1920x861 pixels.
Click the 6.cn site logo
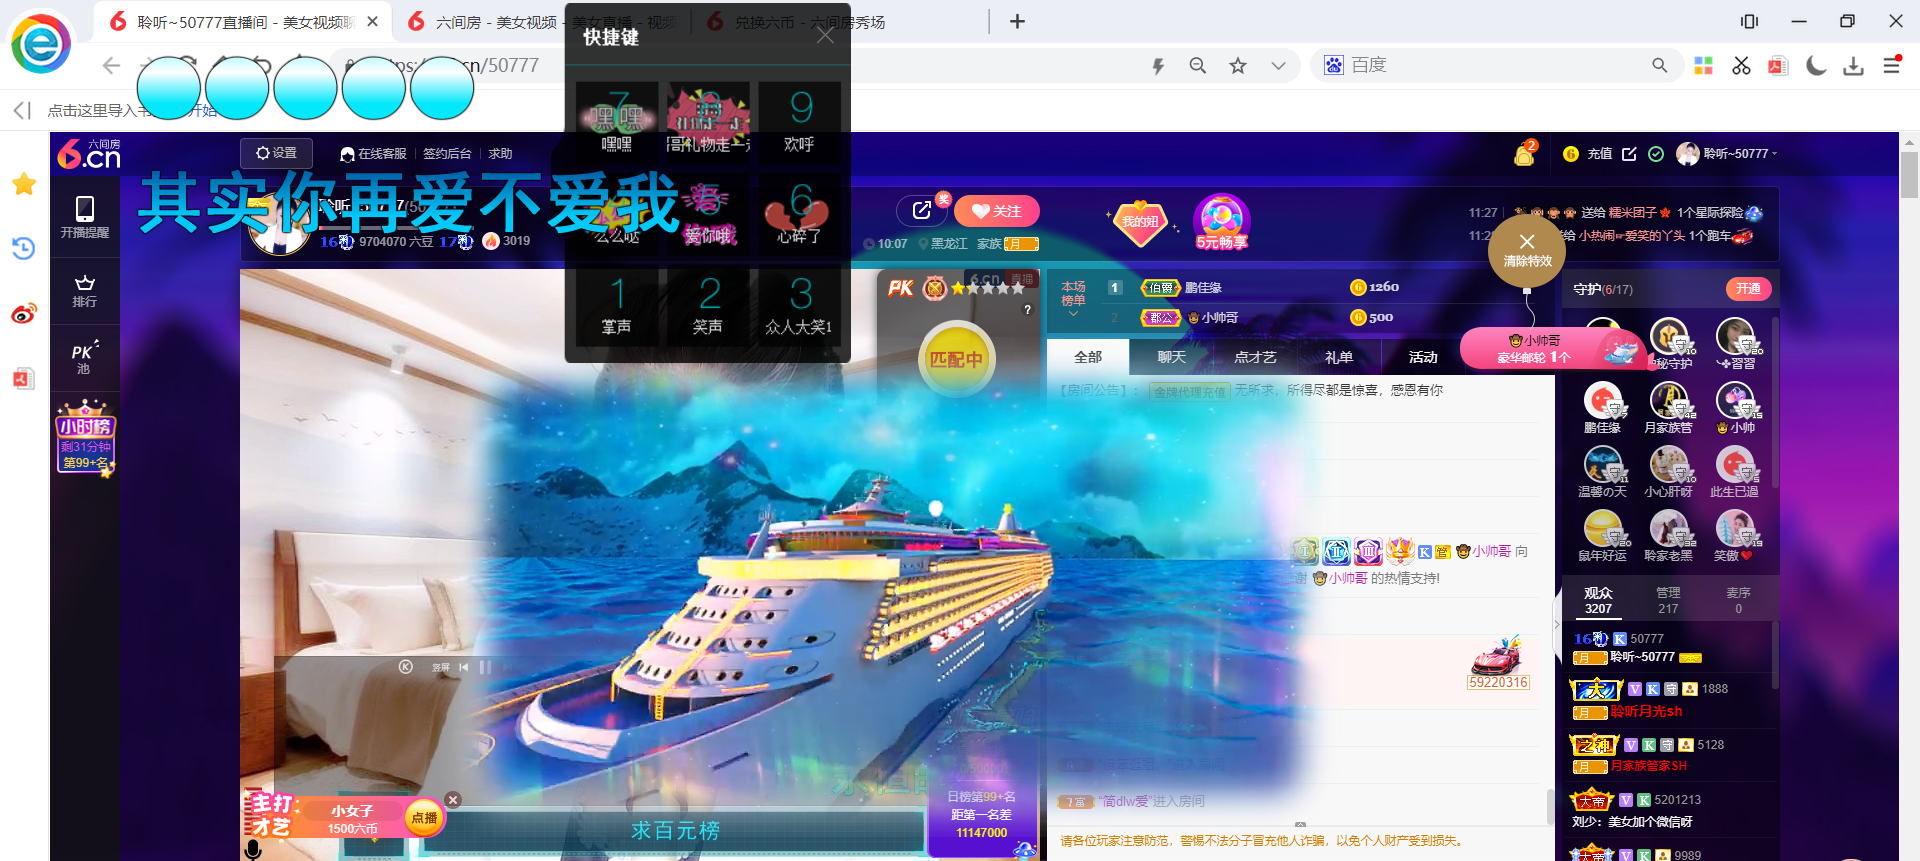coord(88,154)
